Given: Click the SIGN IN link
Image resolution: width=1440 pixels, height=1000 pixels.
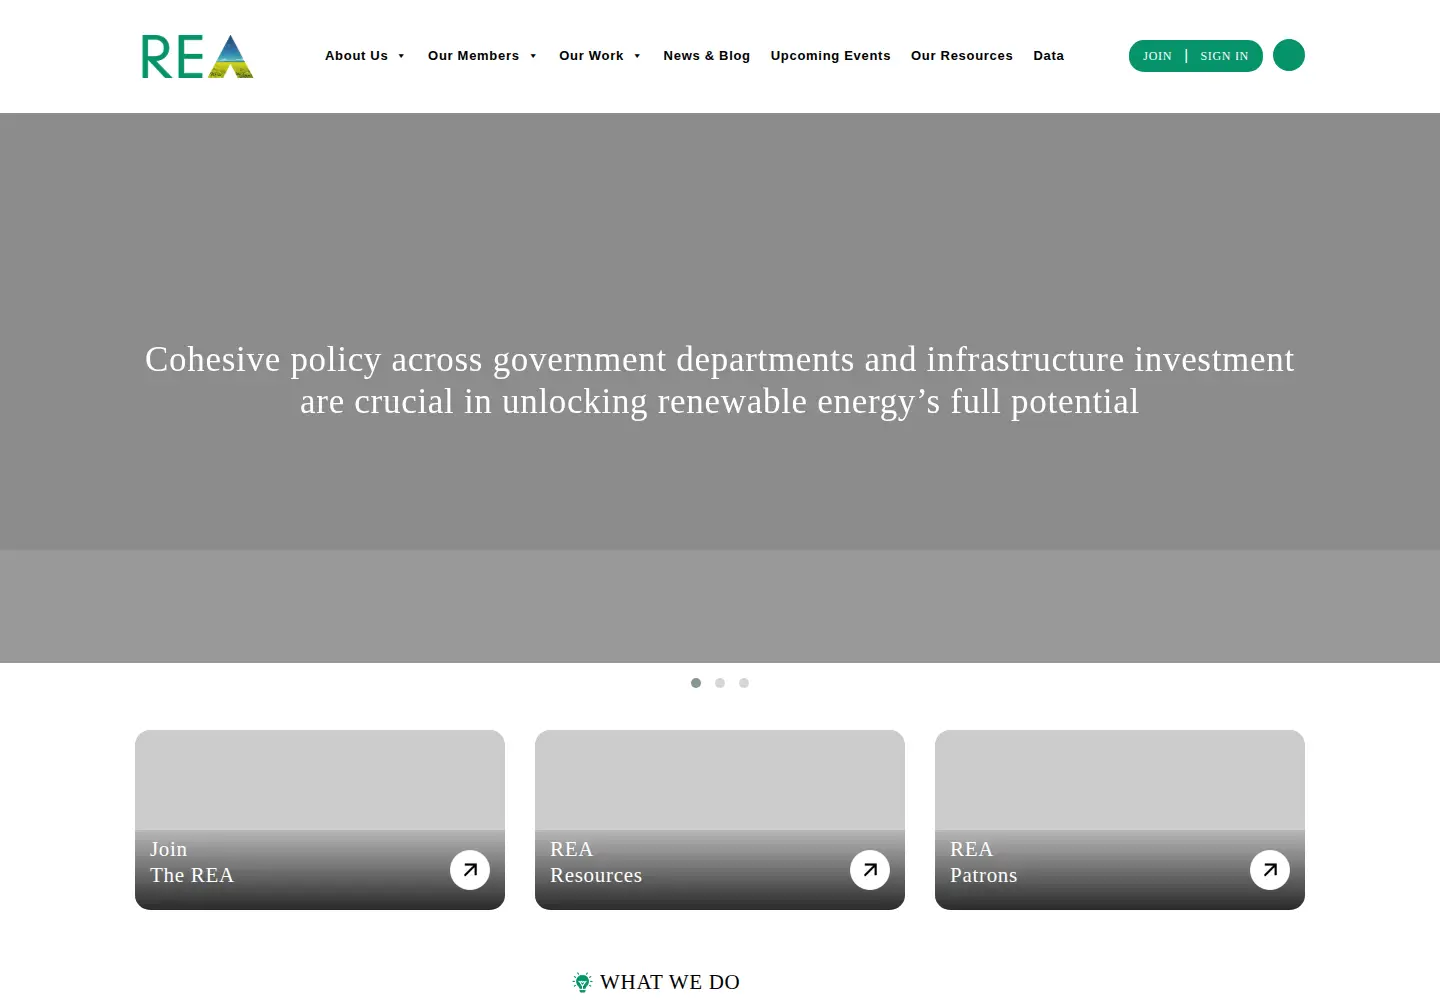Looking at the screenshot, I should tap(1224, 56).
